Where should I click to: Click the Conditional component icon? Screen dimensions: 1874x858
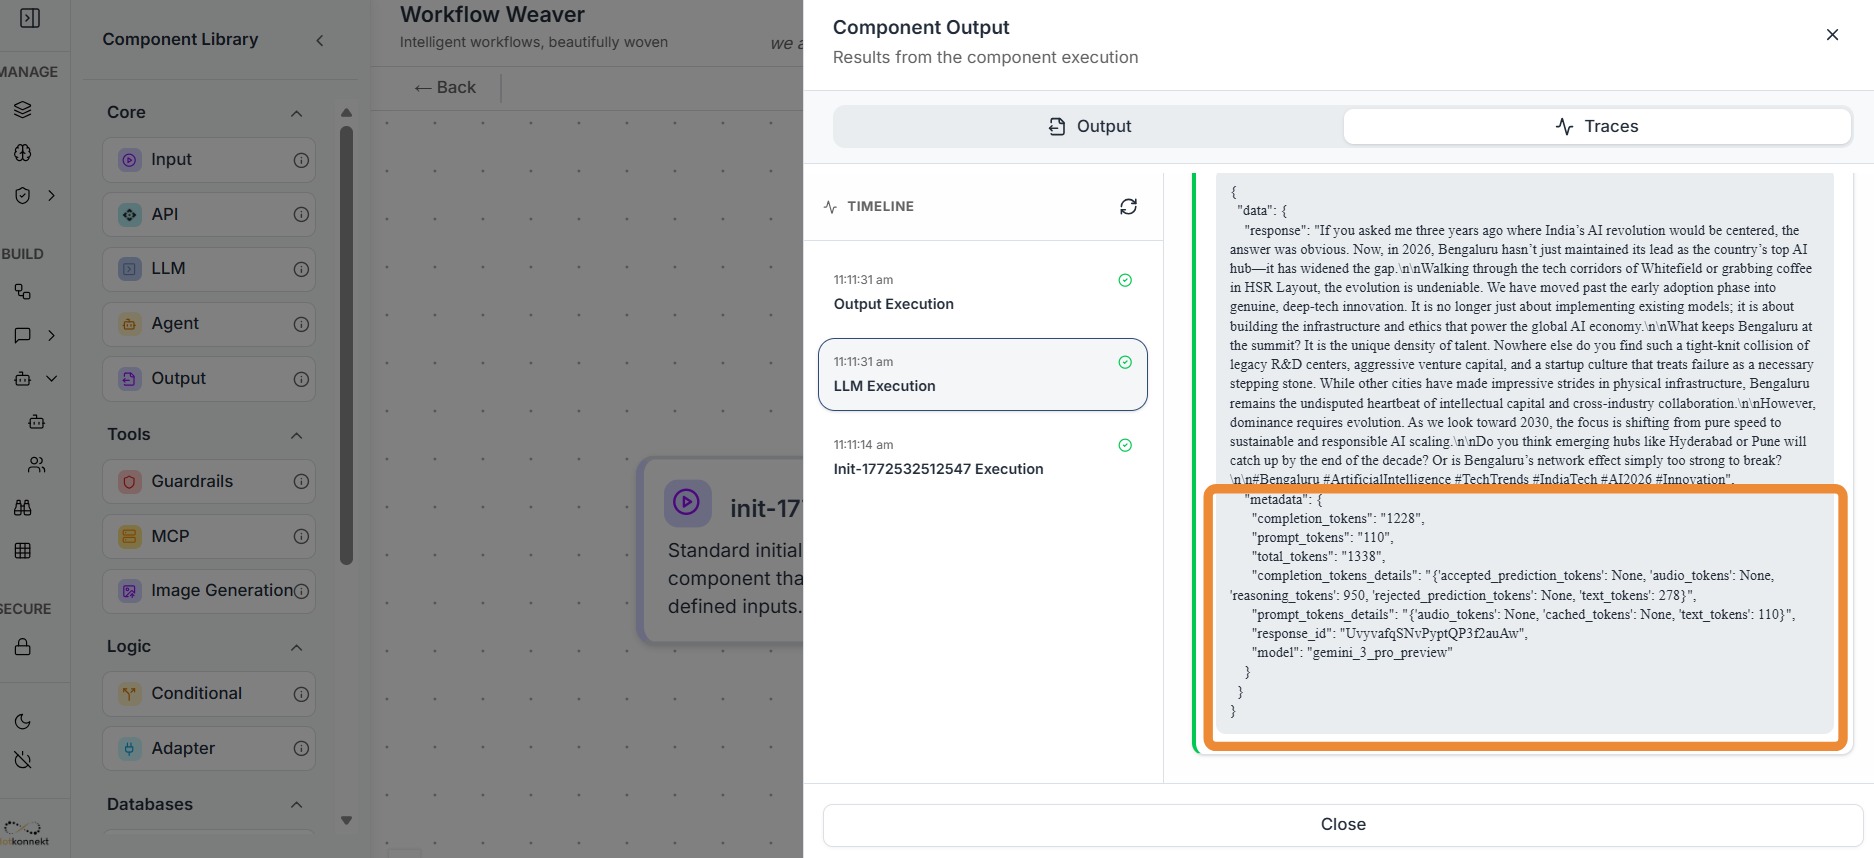(x=130, y=694)
